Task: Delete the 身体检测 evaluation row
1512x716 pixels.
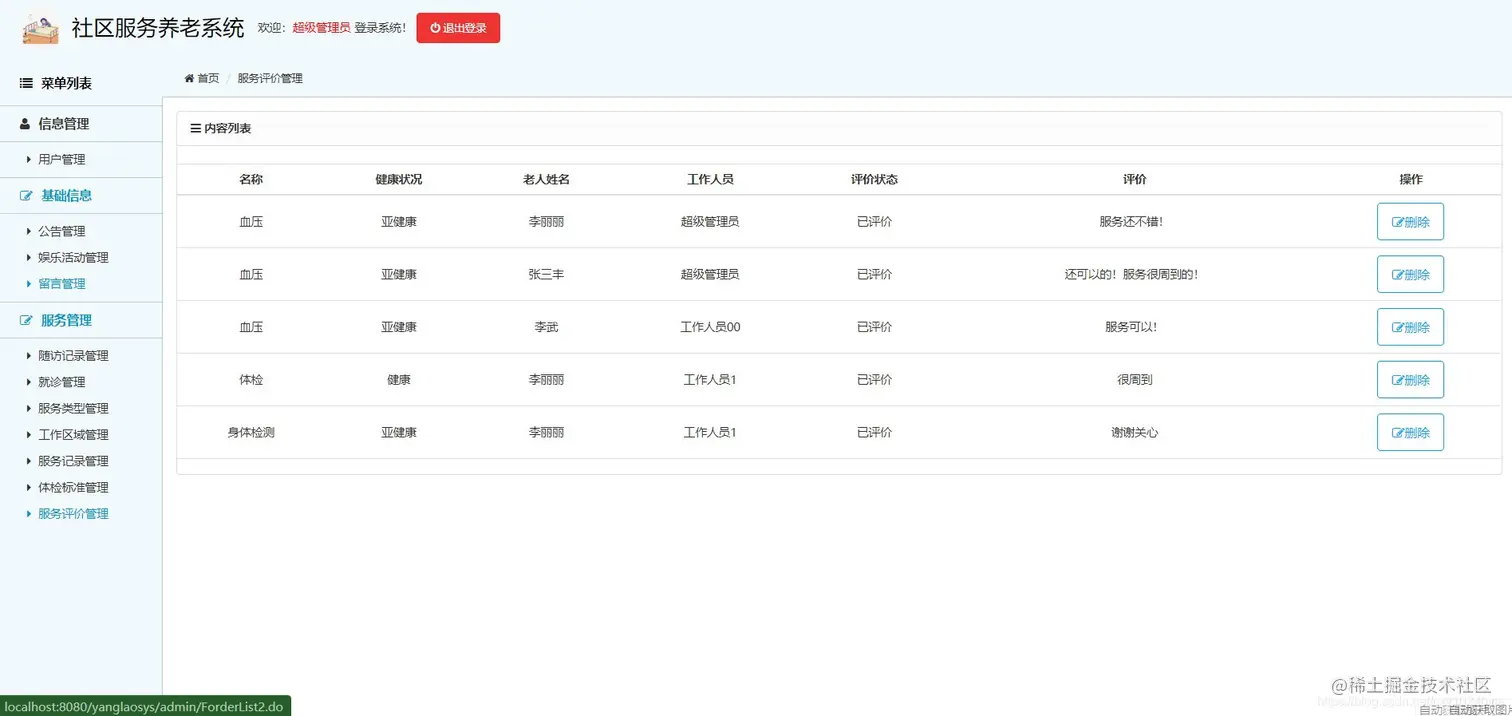Action: pyautogui.click(x=1410, y=432)
